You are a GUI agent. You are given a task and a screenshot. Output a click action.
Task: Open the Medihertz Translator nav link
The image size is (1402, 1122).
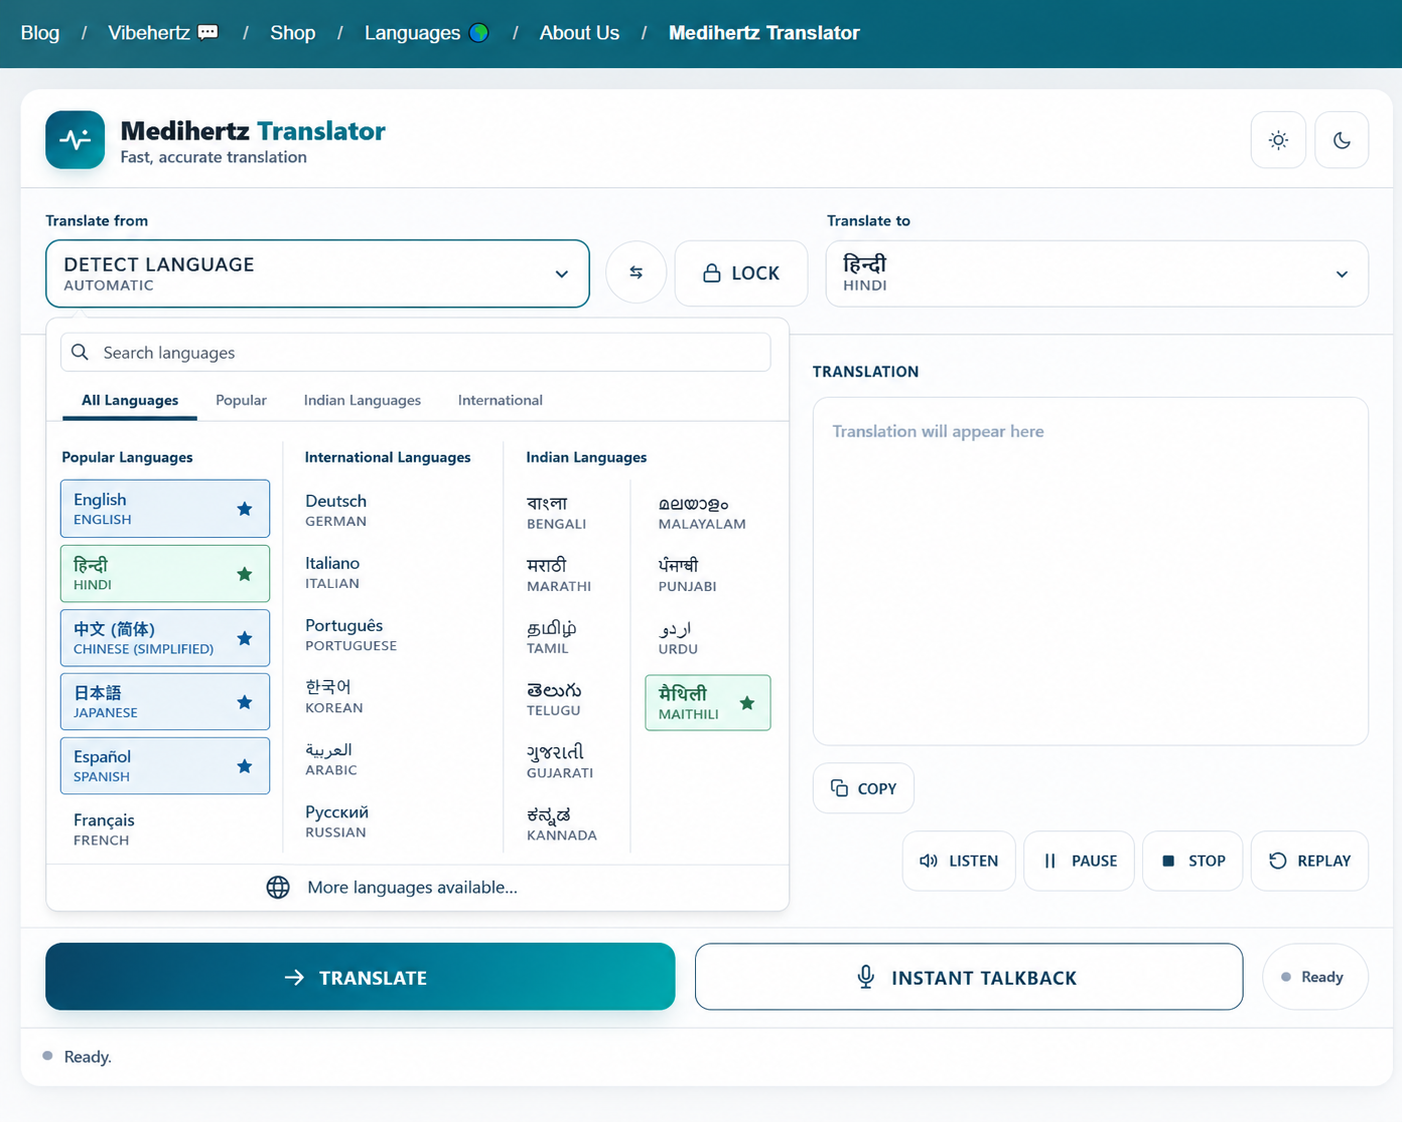coord(764,33)
